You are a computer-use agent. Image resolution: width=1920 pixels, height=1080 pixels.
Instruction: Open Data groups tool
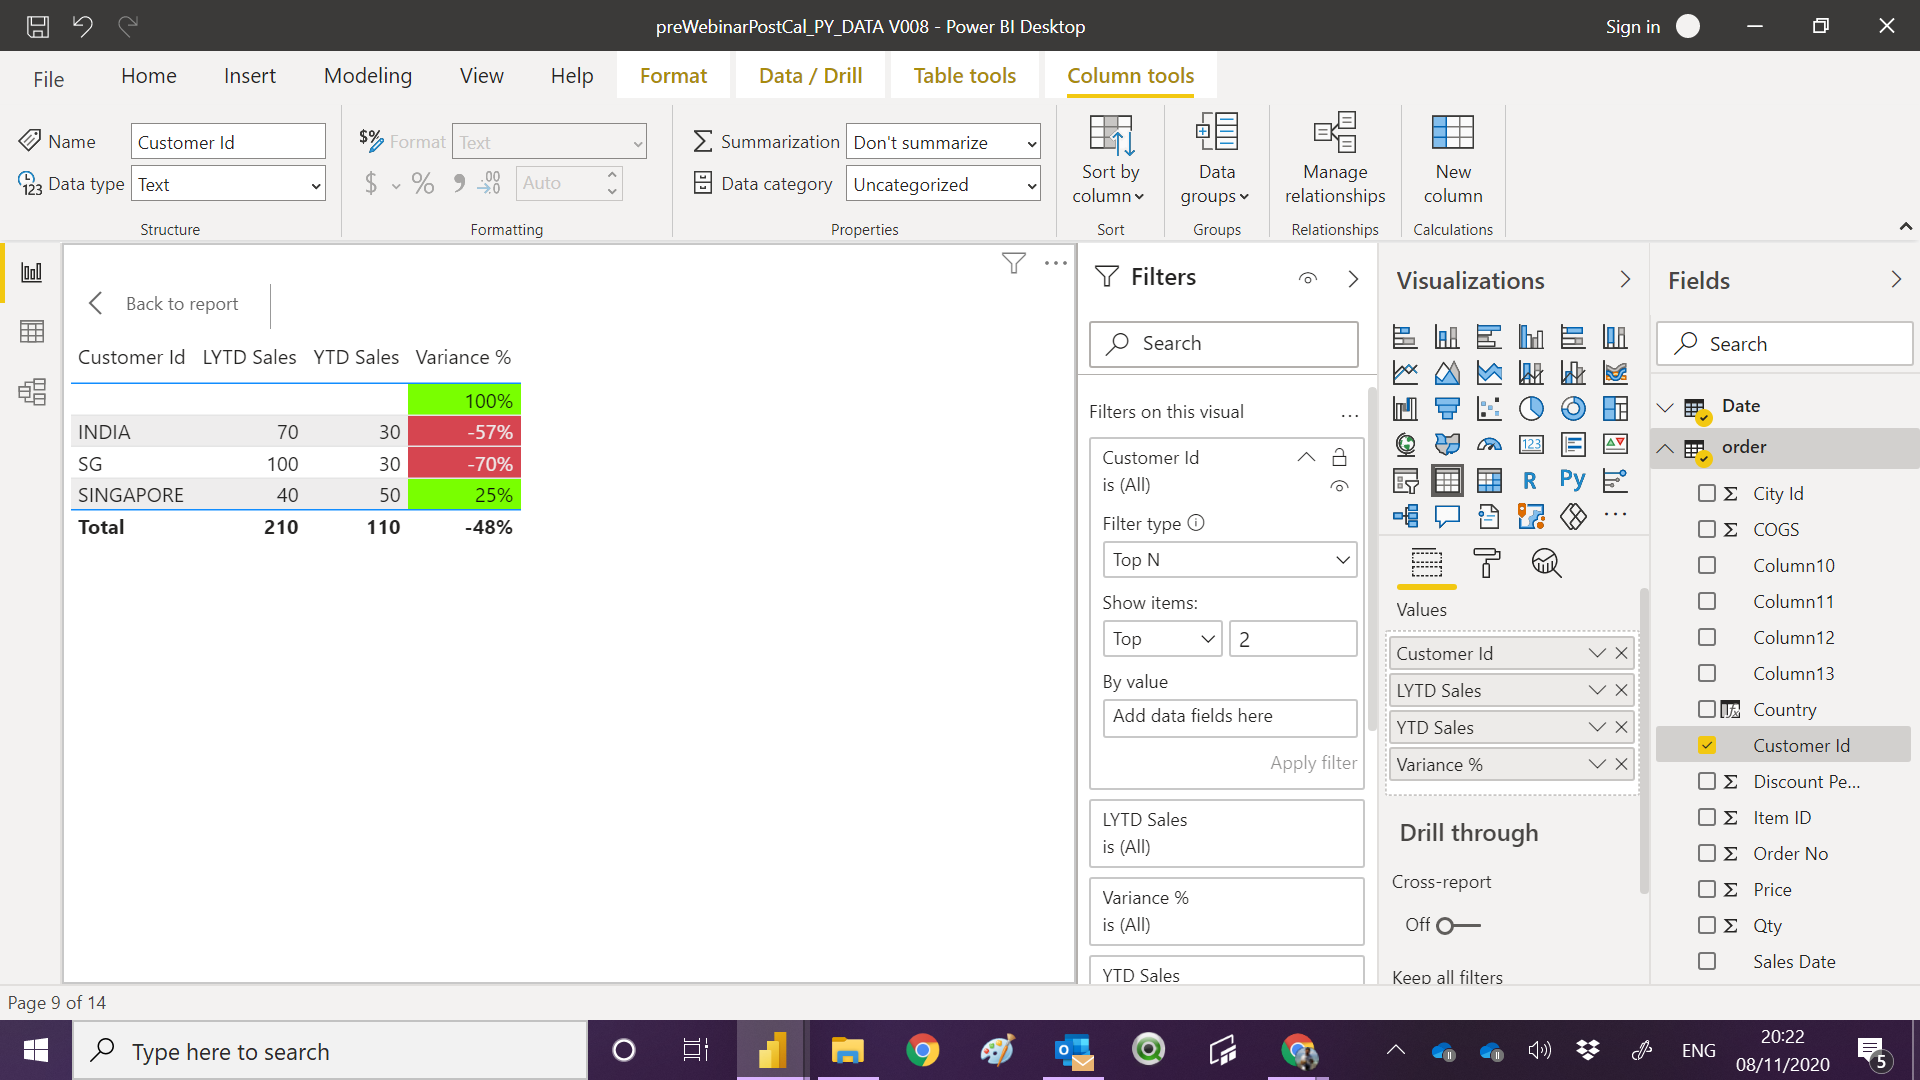tap(1216, 159)
